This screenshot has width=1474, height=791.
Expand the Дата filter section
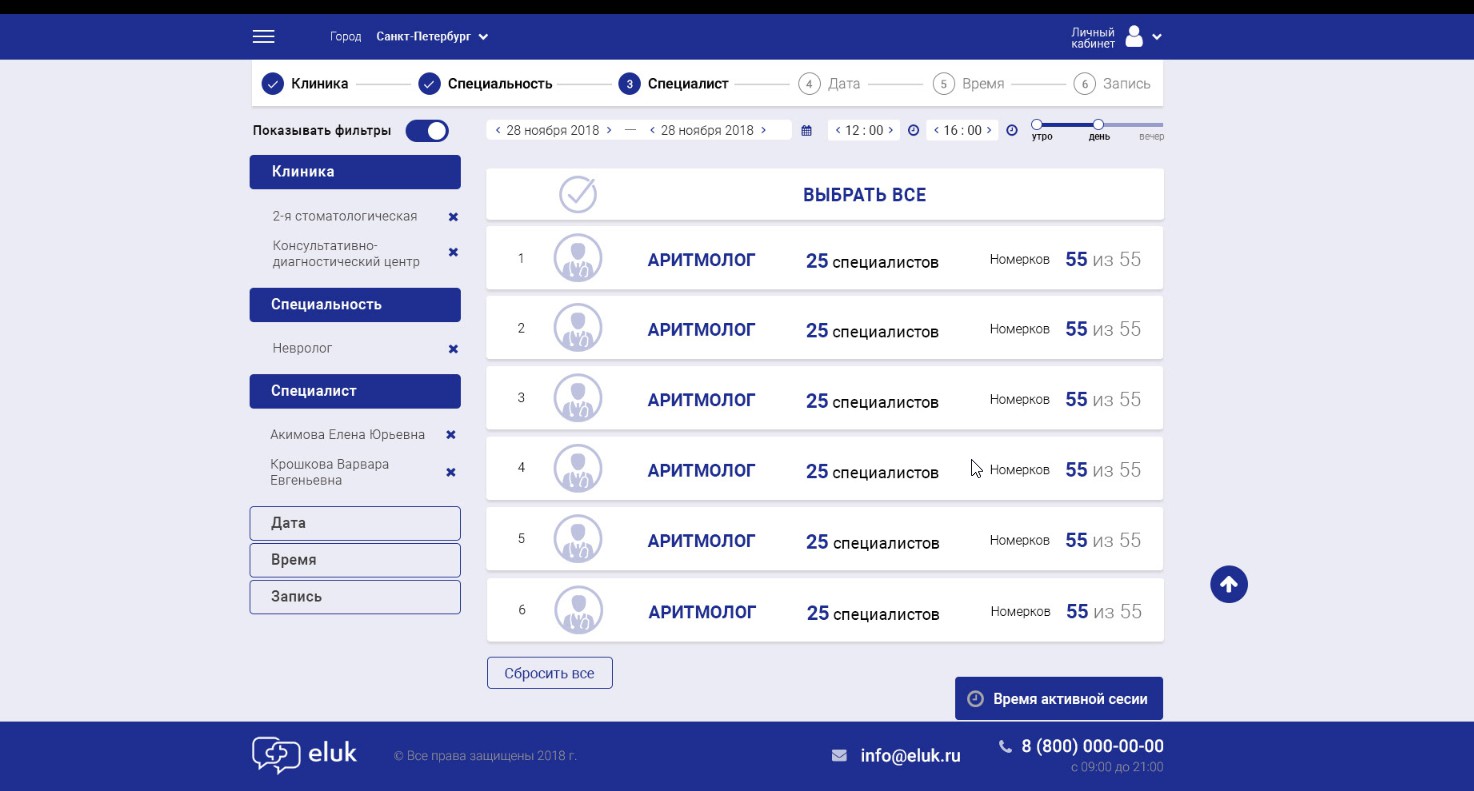click(355, 523)
